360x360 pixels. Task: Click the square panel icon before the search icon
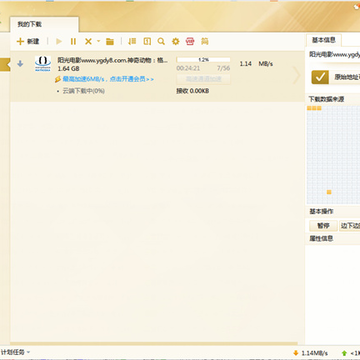click(147, 41)
